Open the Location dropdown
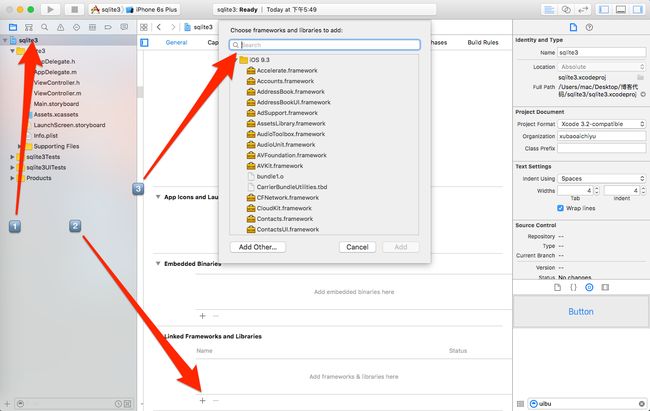 tap(601, 67)
